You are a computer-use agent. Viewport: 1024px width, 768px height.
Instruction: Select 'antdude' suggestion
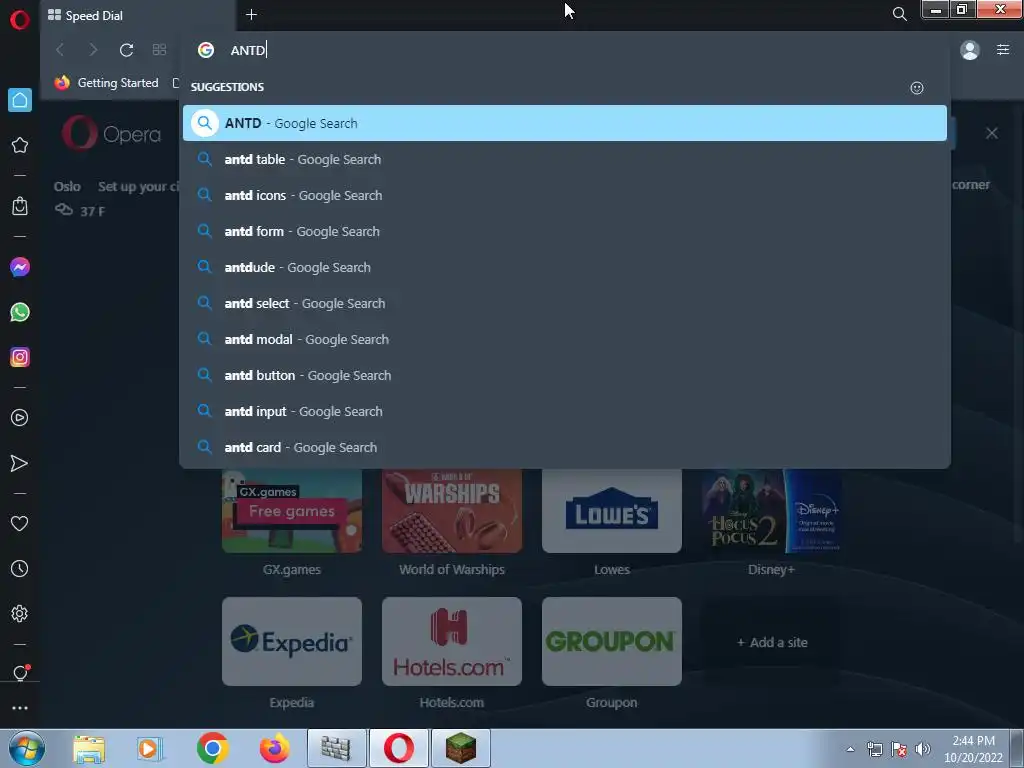565,267
